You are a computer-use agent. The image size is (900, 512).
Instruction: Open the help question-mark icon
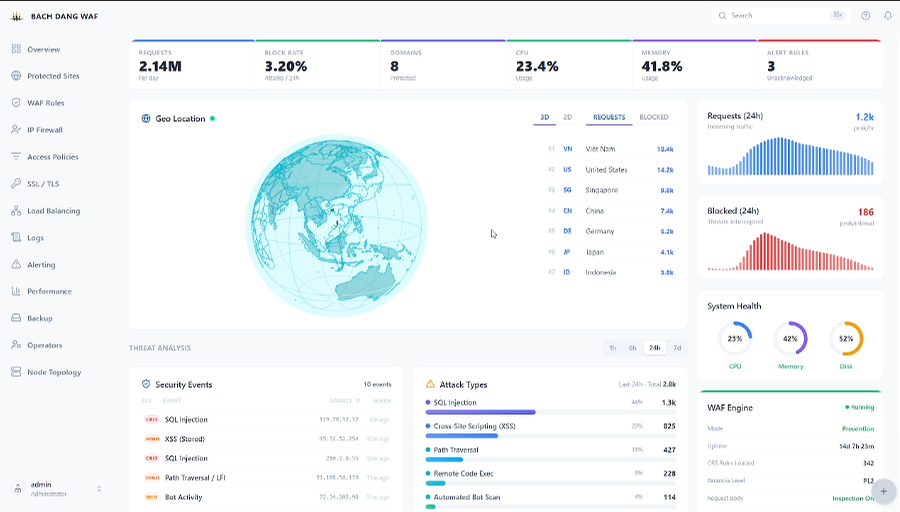tap(866, 16)
